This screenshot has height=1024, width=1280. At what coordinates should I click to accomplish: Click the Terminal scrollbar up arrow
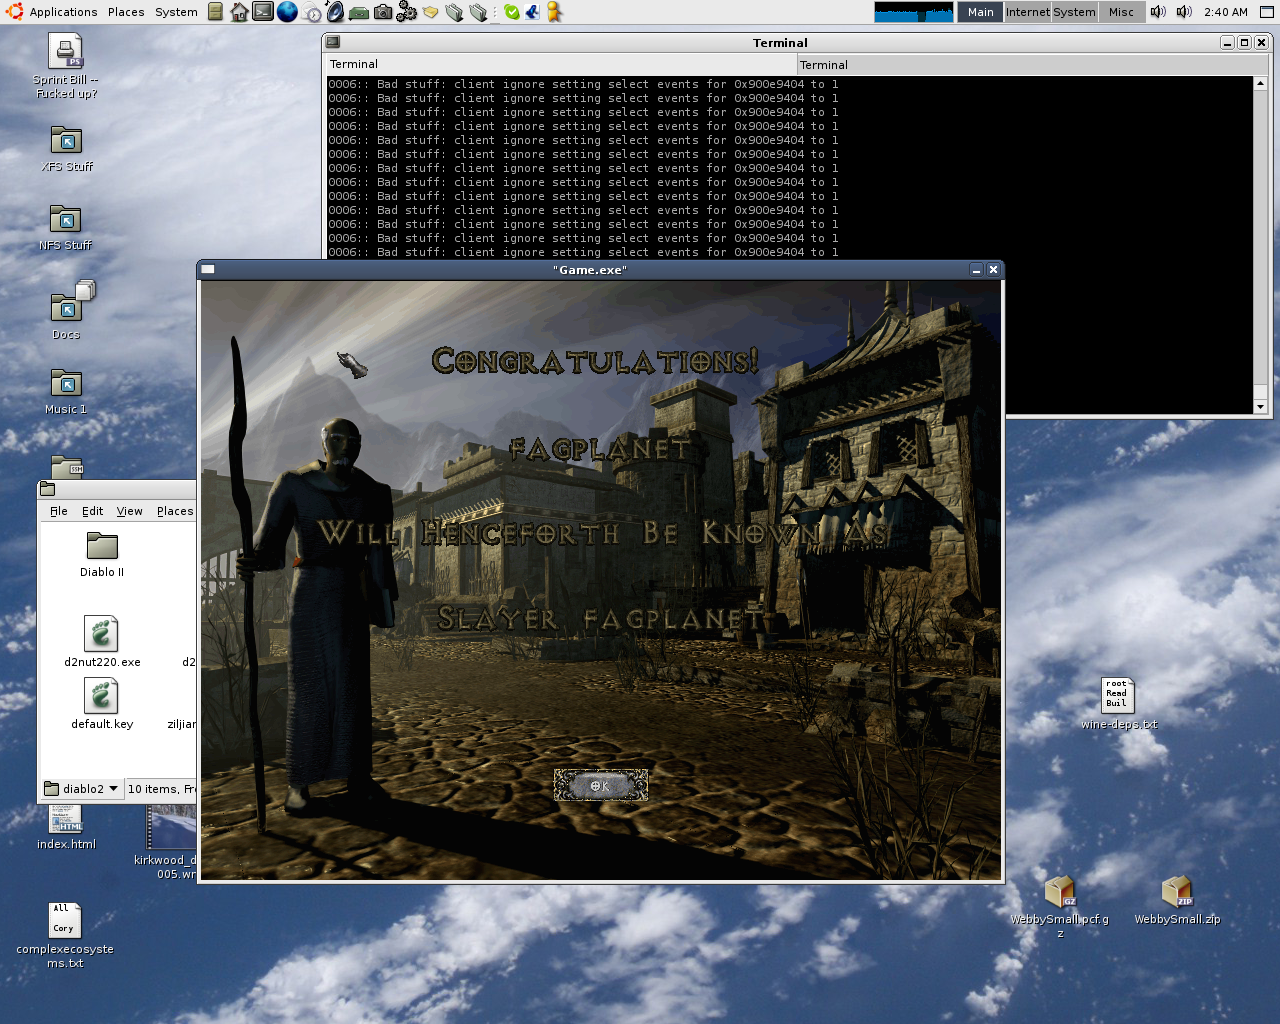[x=1261, y=83]
